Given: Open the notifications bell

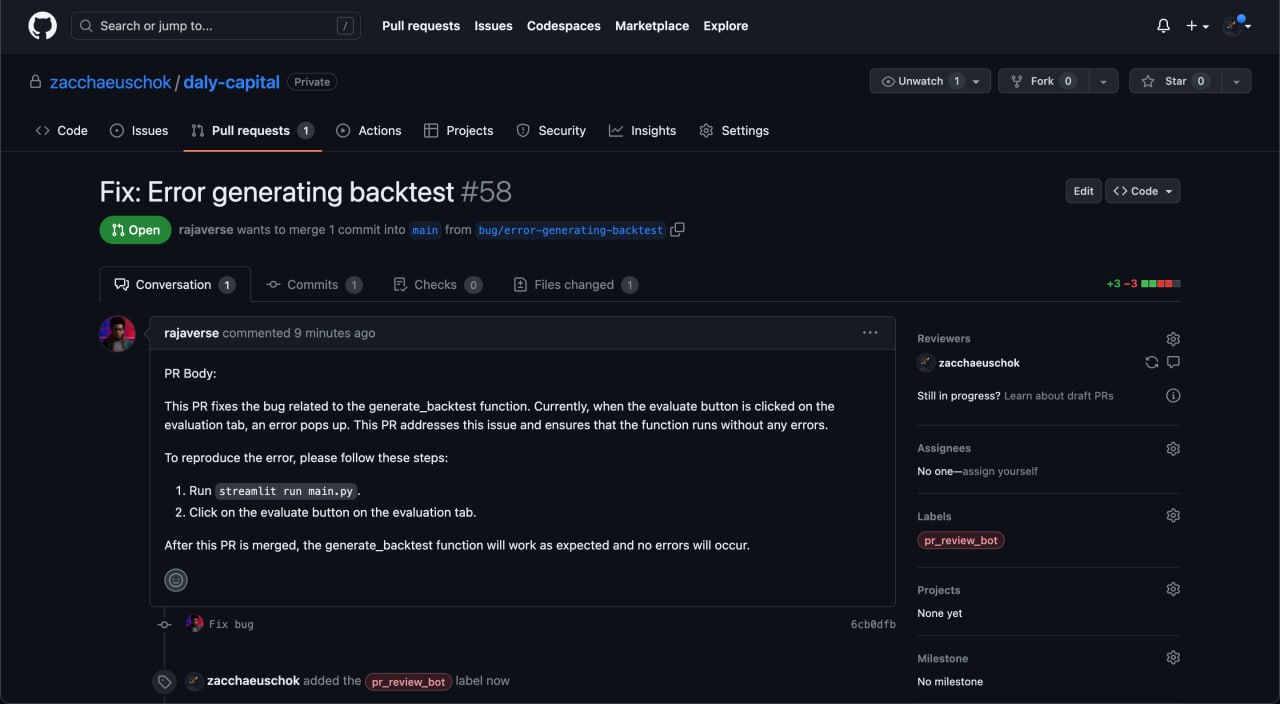Looking at the screenshot, I should pos(1163,26).
